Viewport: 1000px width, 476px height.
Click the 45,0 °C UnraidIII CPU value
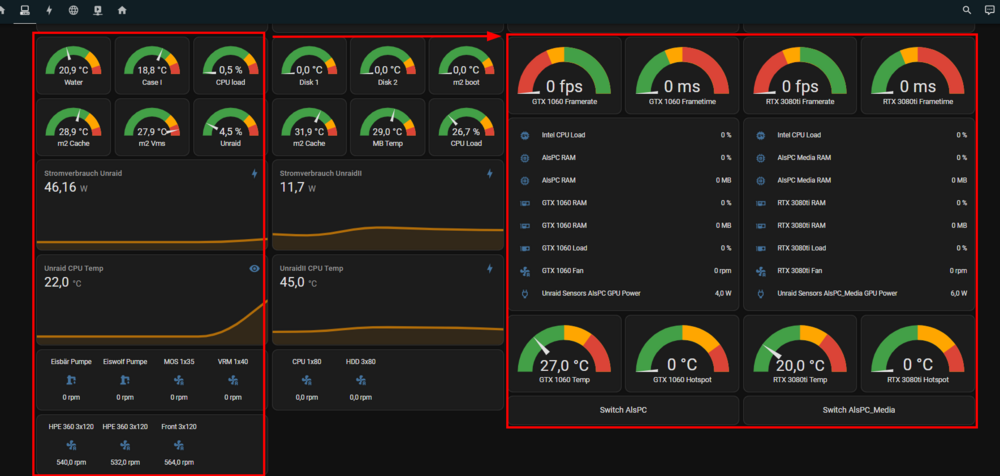coord(298,282)
